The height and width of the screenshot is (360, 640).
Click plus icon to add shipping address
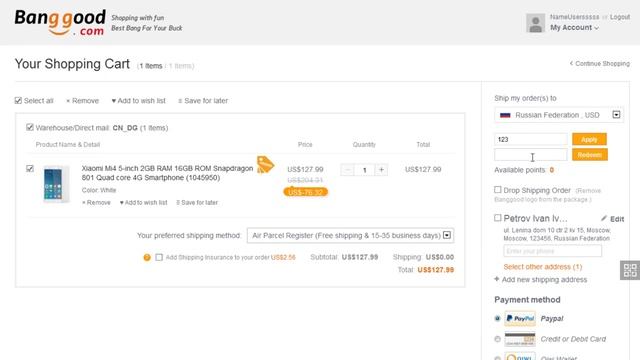(x=497, y=279)
